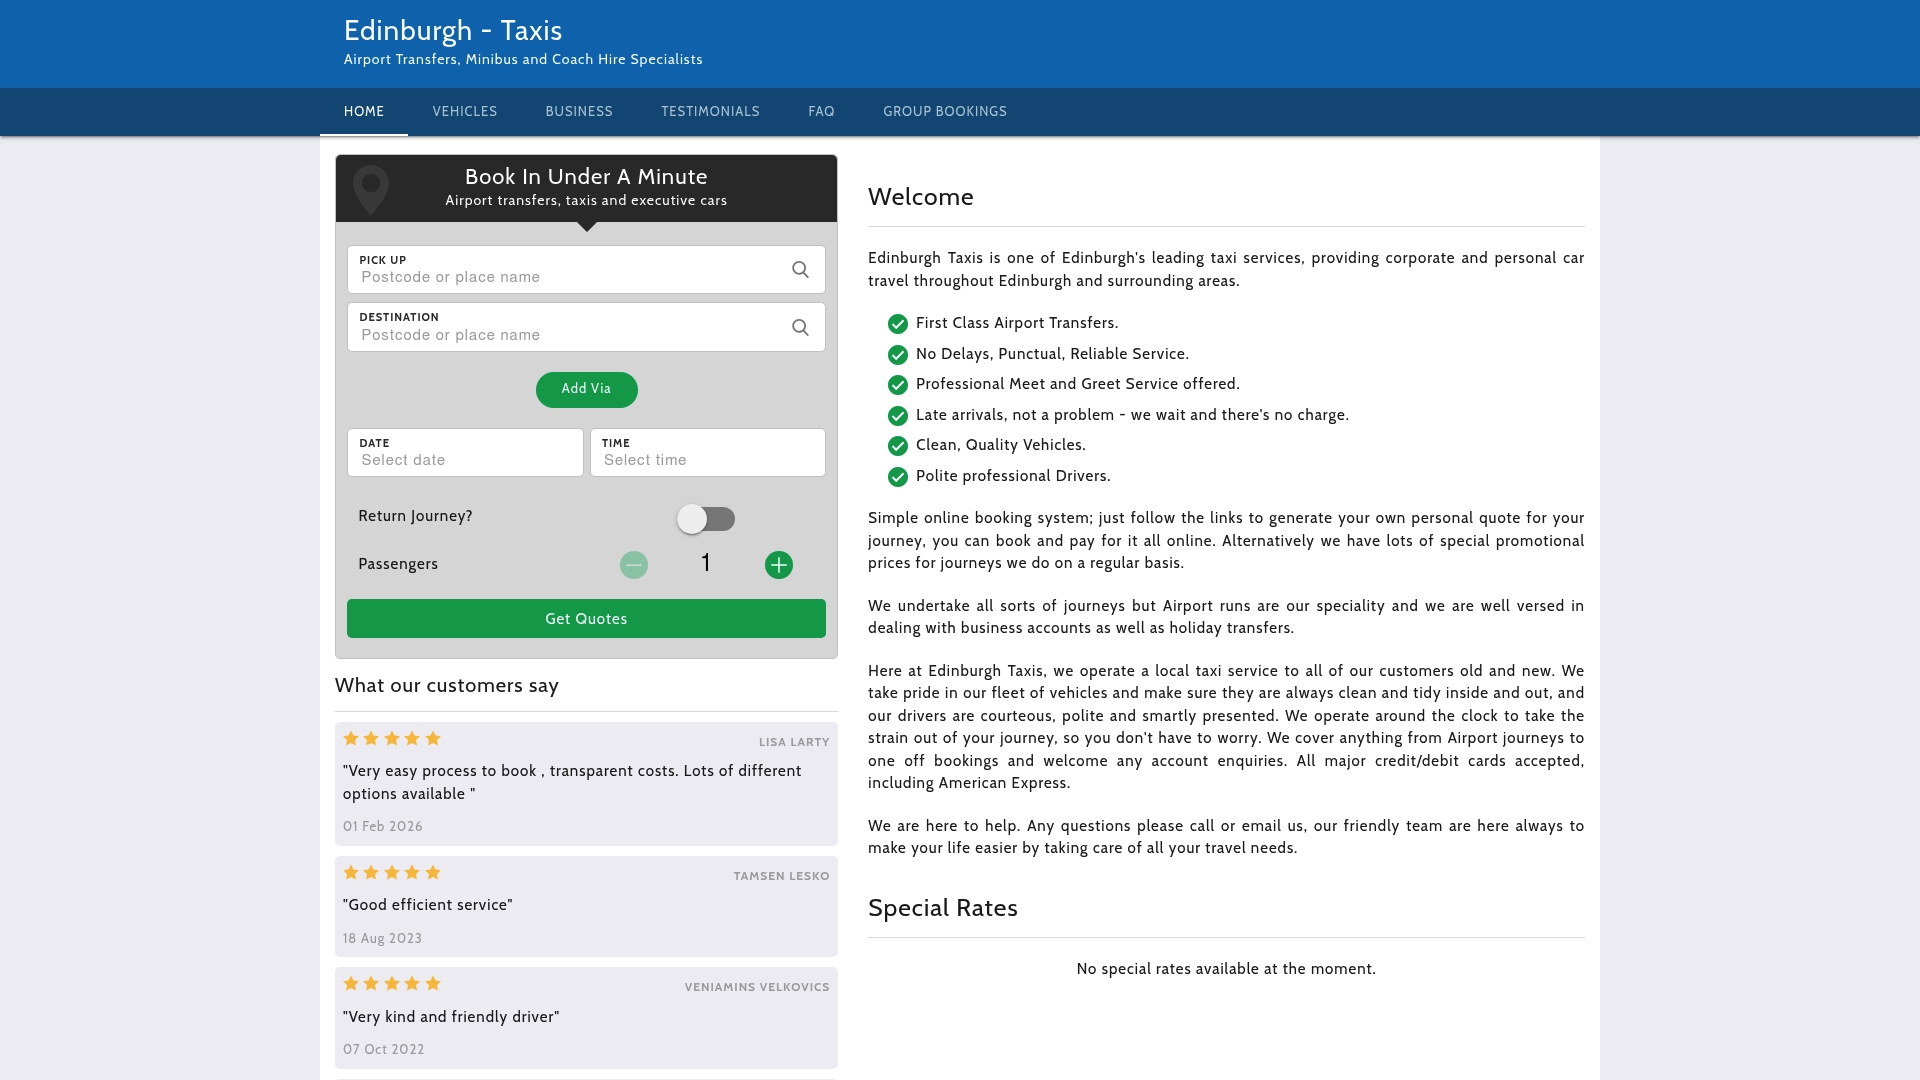Screen dimensions: 1920x1080
Task: Click the minus icon to remove a passenger
Action: [633, 564]
